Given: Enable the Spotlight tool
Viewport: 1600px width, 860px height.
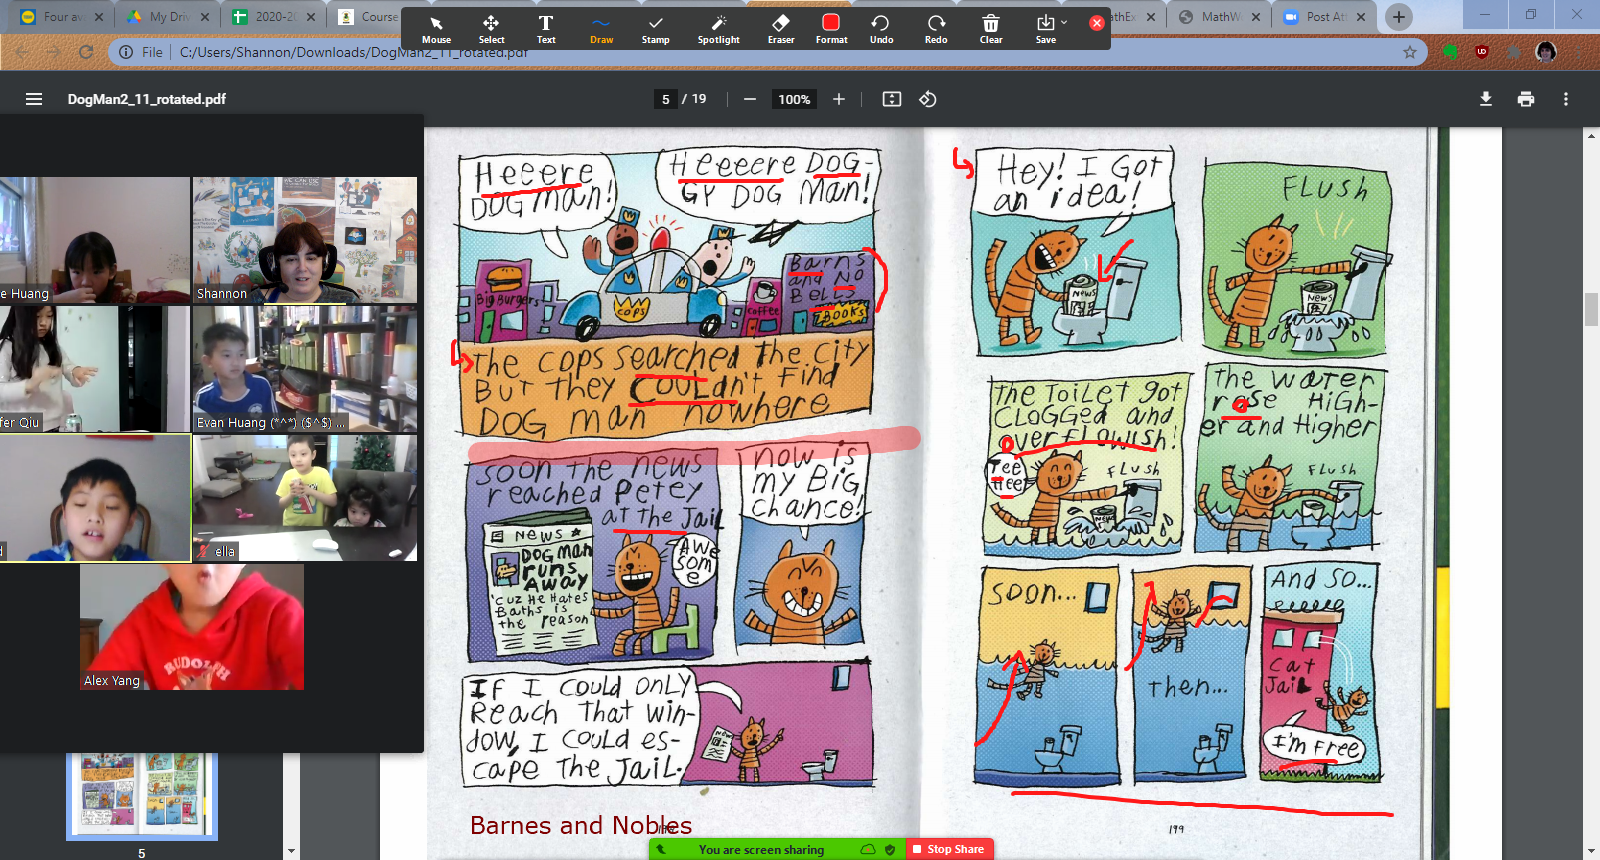Looking at the screenshot, I should pos(718,29).
